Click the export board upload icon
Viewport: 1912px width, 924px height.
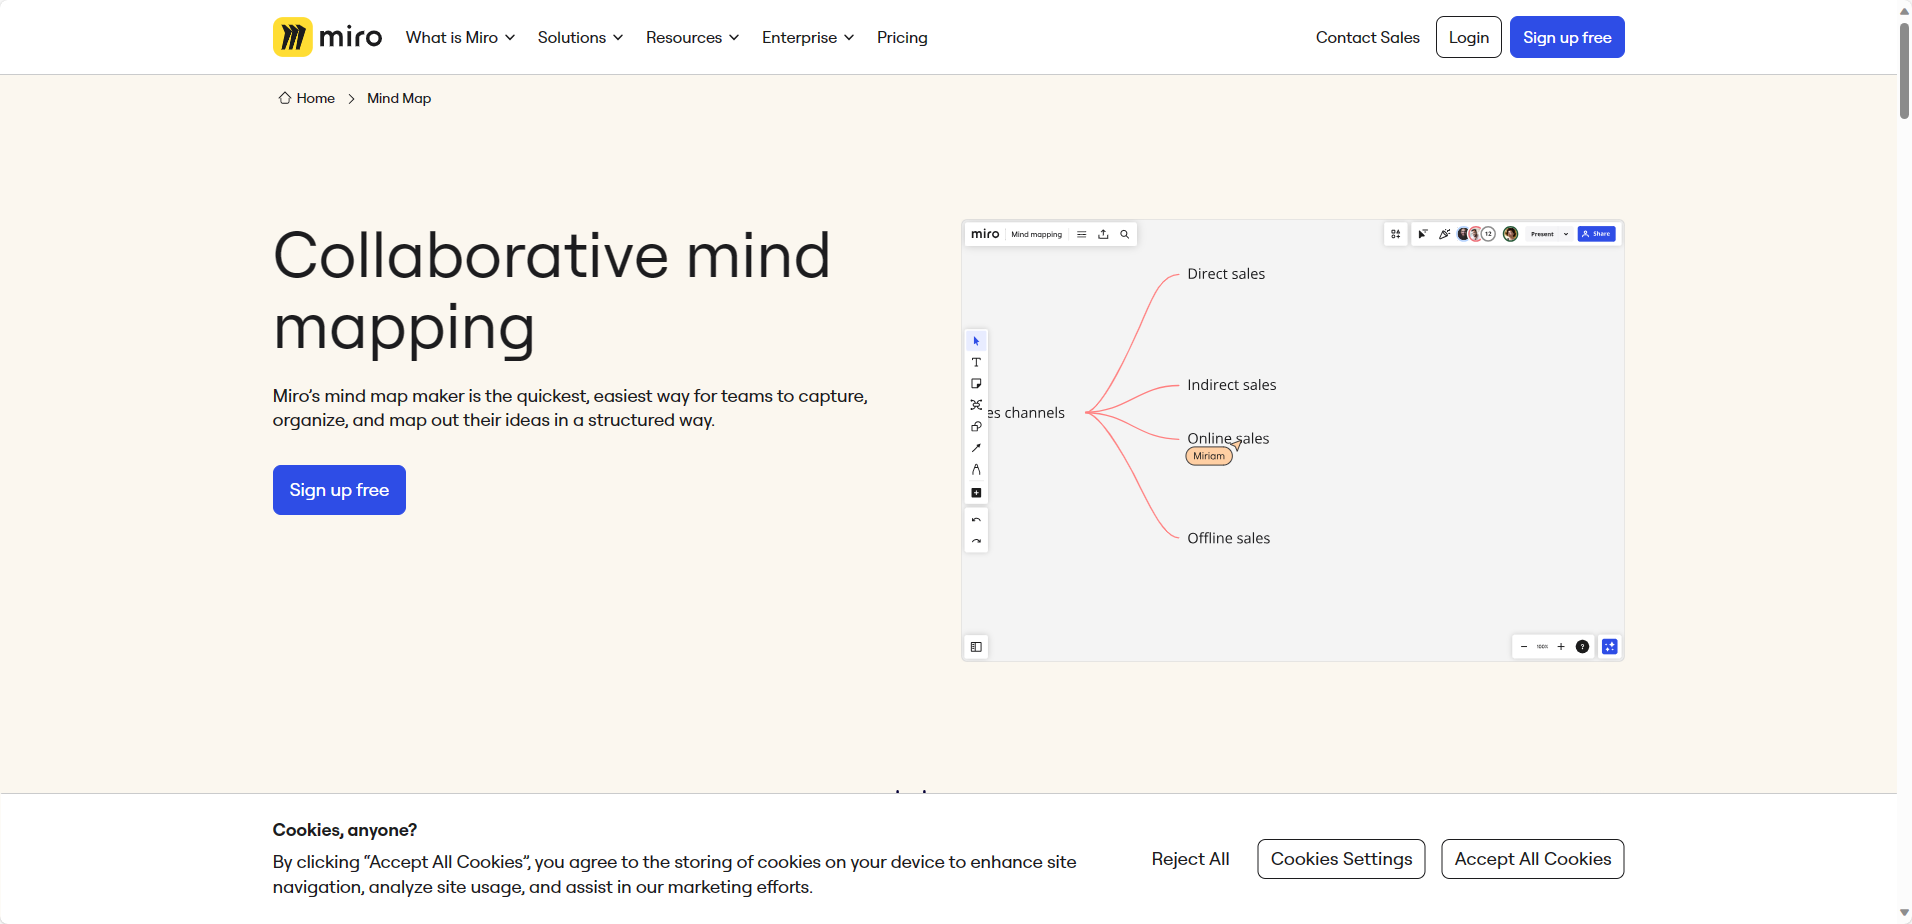click(x=1103, y=234)
